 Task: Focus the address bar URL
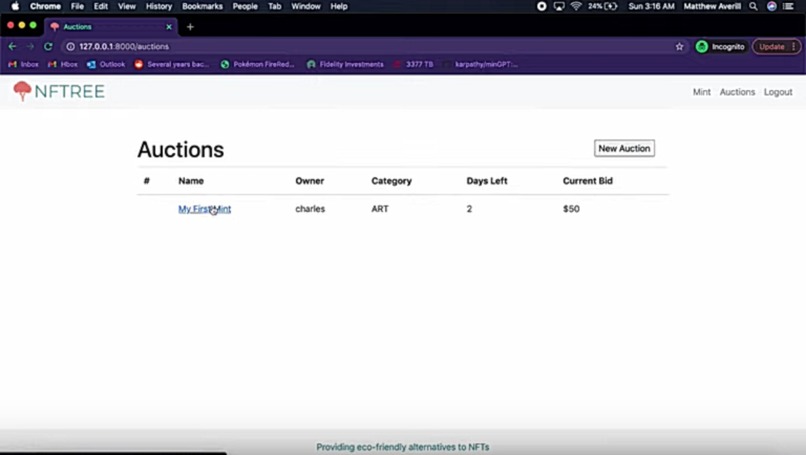pos(124,46)
